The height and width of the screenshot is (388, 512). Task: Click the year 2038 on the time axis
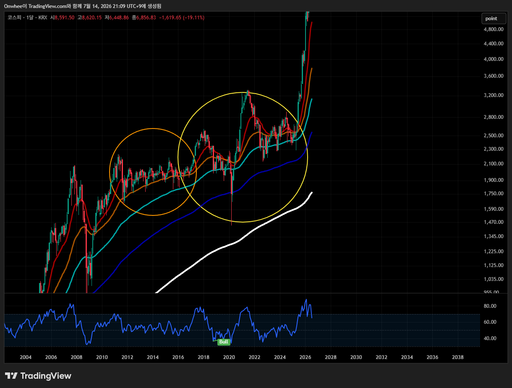(458, 357)
